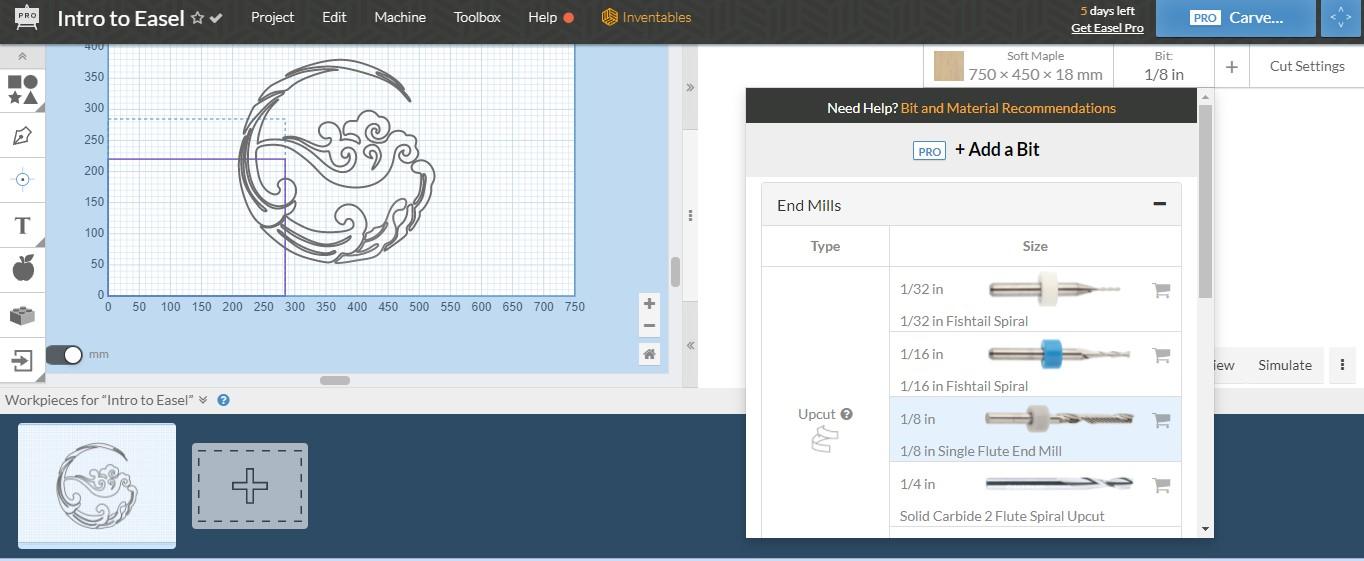The width and height of the screenshot is (1364, 561).
Task: Expand panel with lower double left arrow
Action: point(690,345)
